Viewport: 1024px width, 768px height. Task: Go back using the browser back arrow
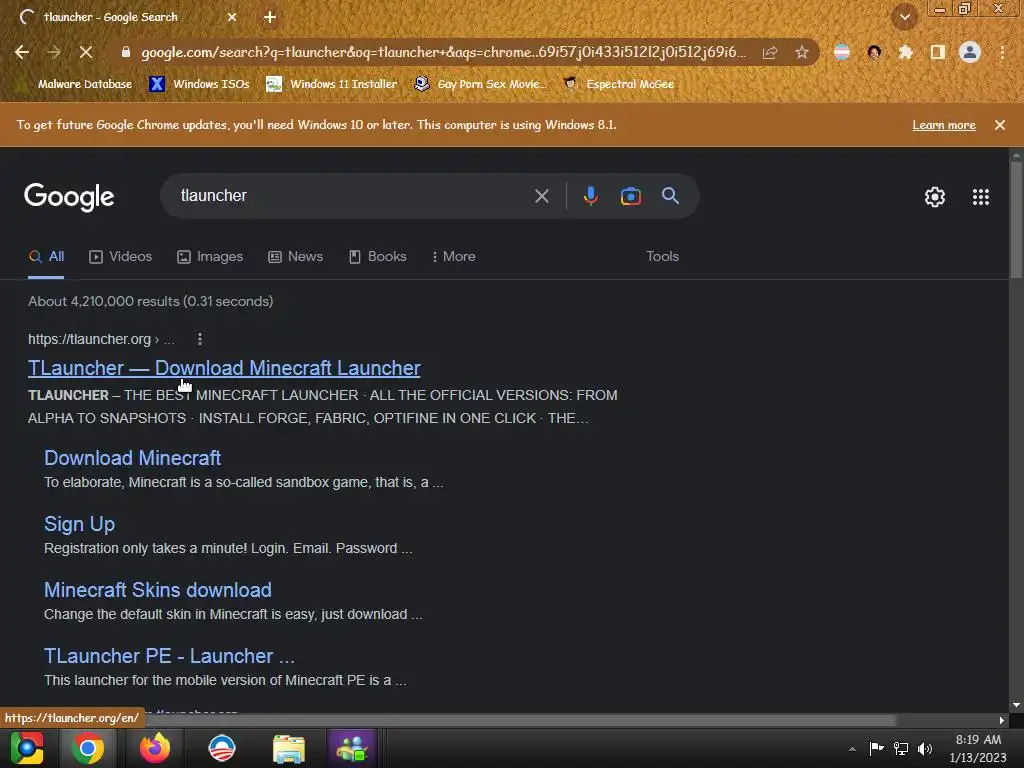coord(22,52)
